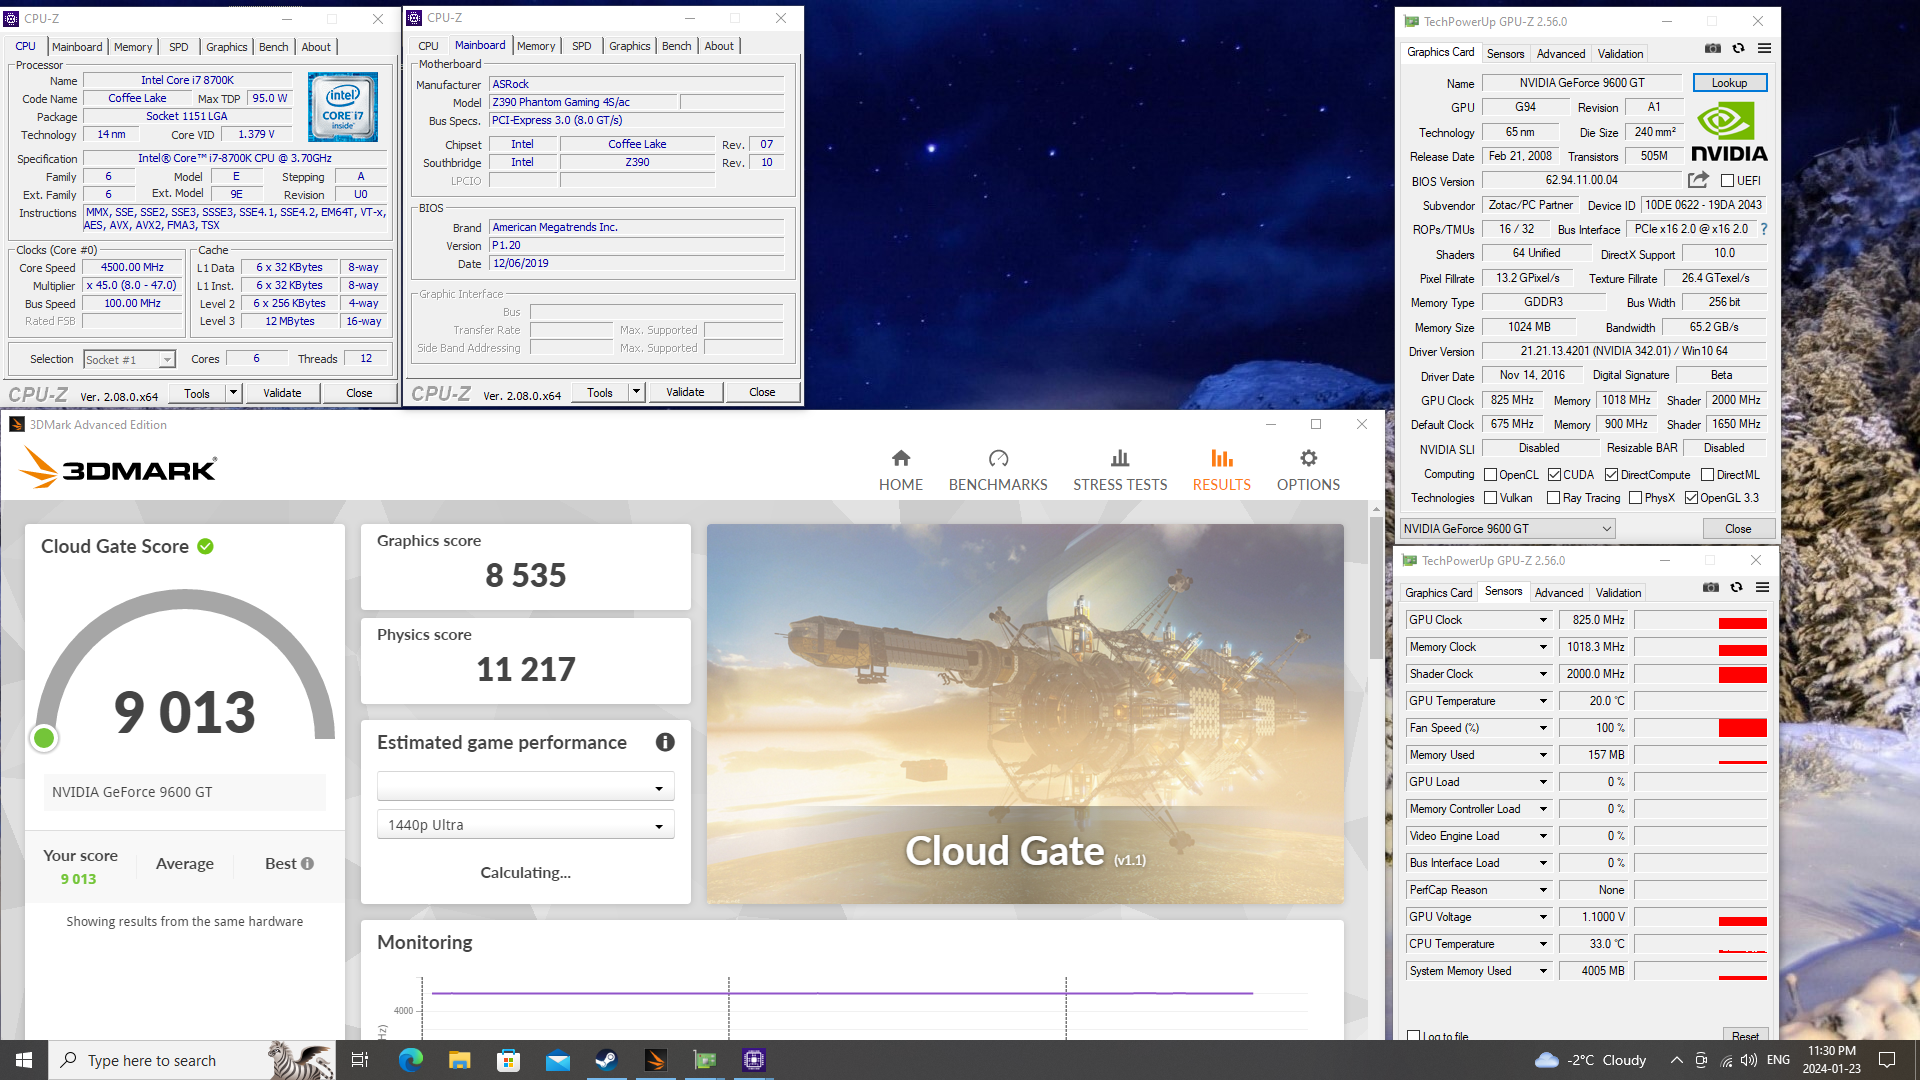Click Close in Mainboard CPU-Z window

[762, 392]
